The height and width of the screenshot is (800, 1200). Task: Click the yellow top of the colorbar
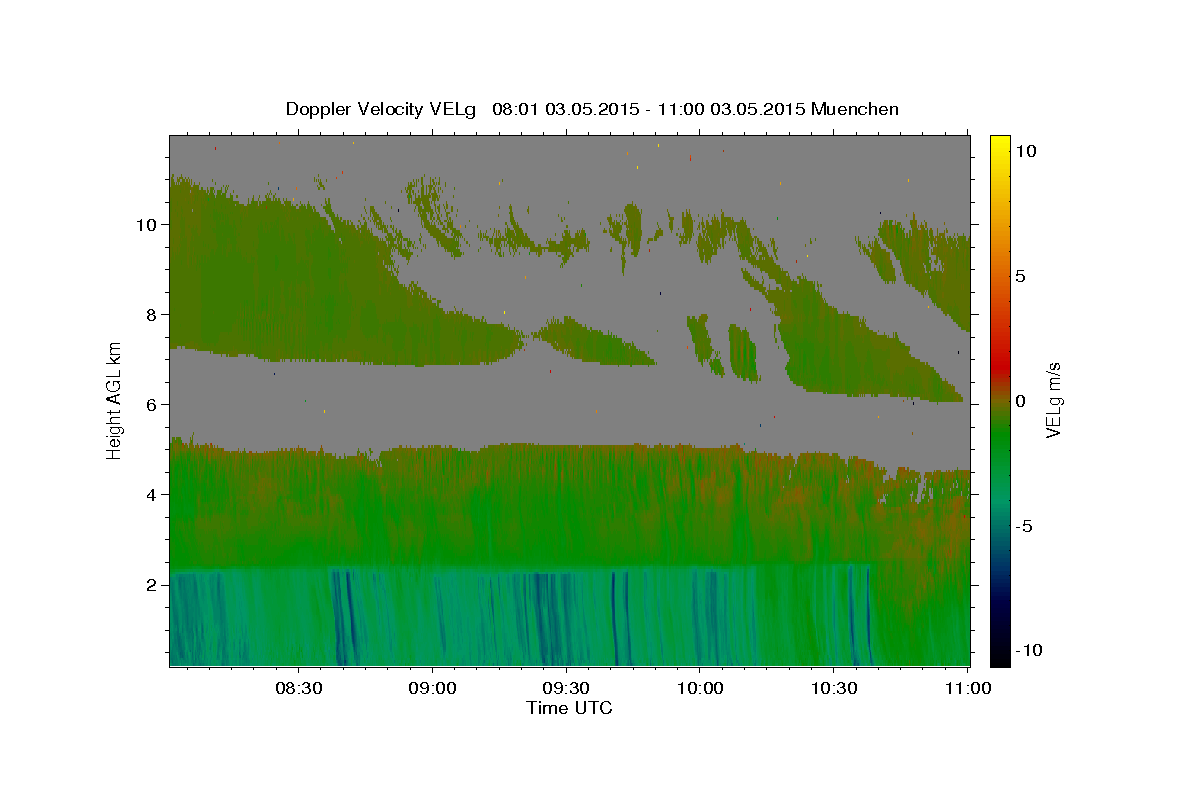(1000, 145)
